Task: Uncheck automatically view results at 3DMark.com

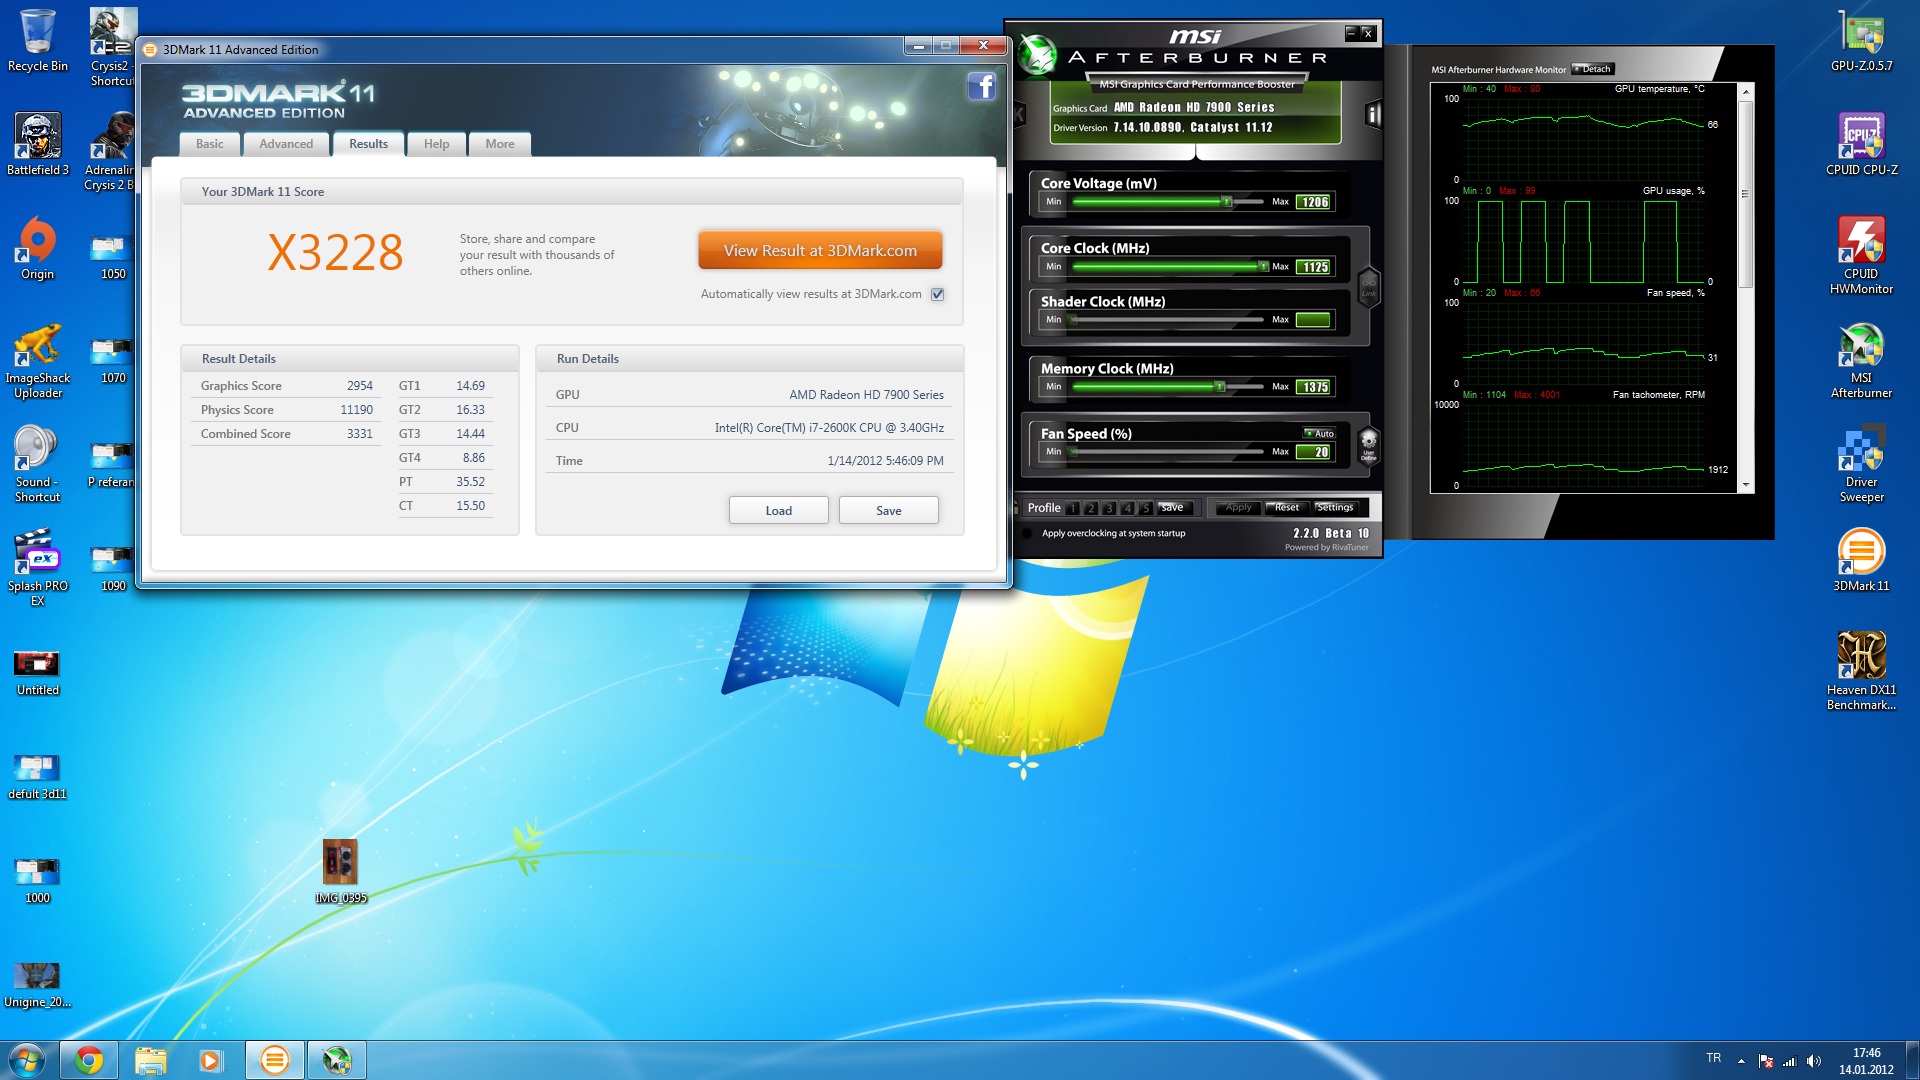Action: coord(937,294)
